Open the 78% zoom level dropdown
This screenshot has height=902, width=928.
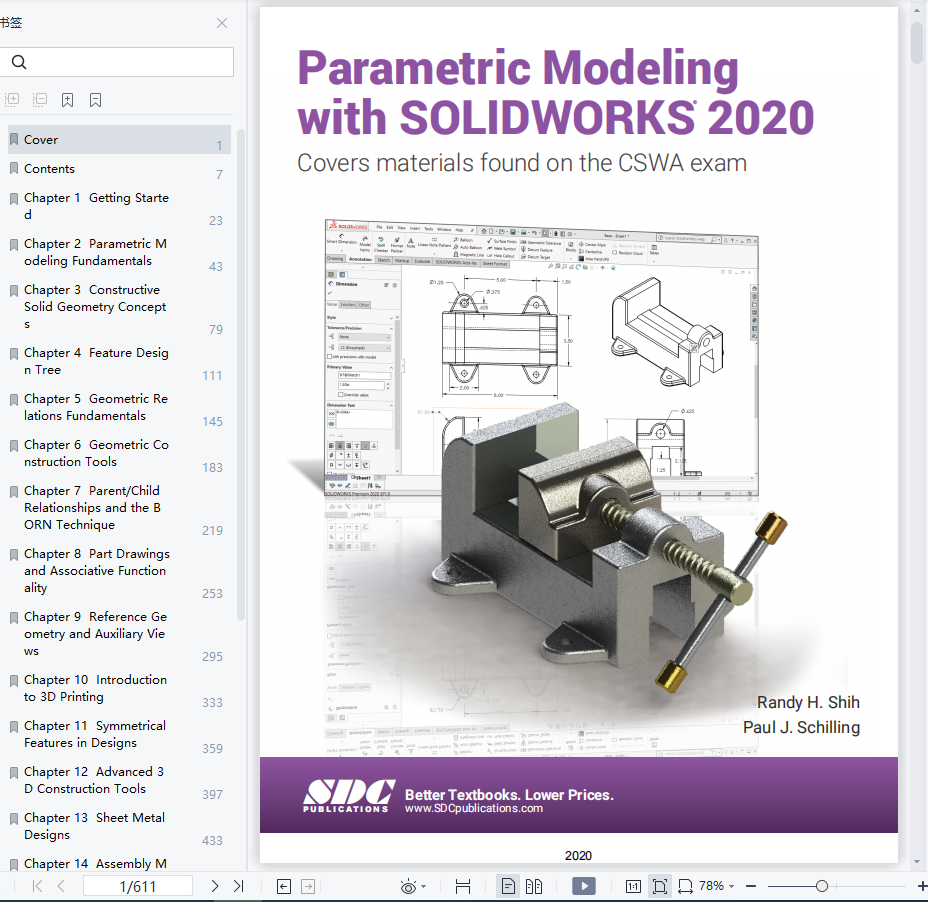pos(716,886)
